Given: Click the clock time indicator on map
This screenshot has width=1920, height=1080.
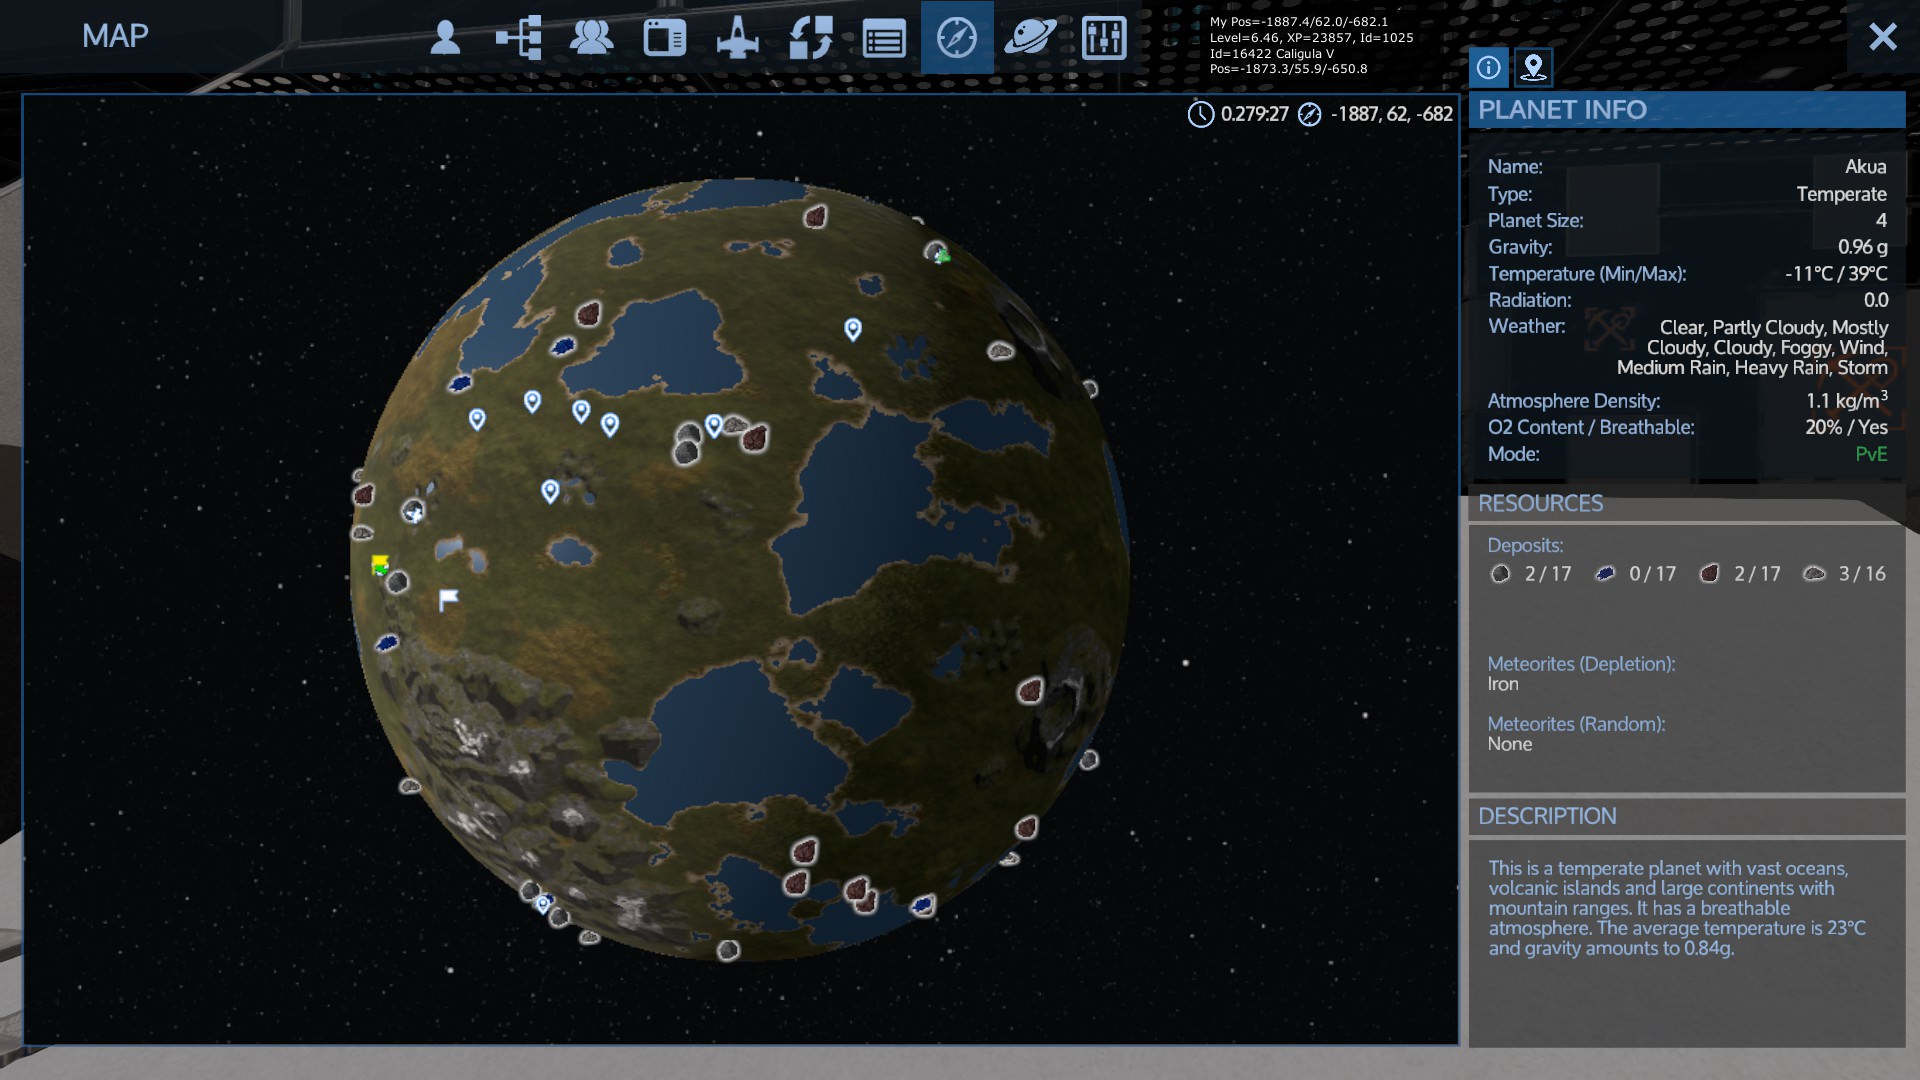Looking at the screenshot, I should tap(1200, 114).
